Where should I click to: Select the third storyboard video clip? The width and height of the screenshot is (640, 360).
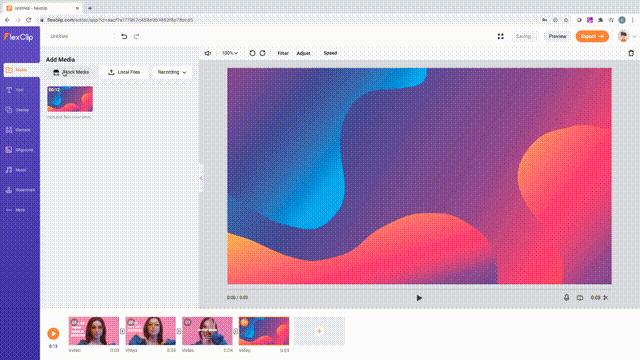tap(207, 331)
